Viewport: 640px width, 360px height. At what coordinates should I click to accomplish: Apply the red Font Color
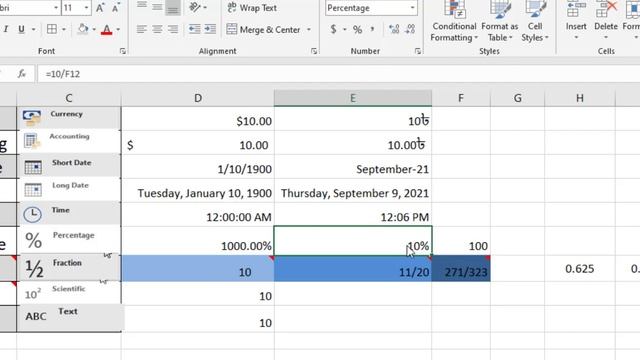(x=107, y=29)
